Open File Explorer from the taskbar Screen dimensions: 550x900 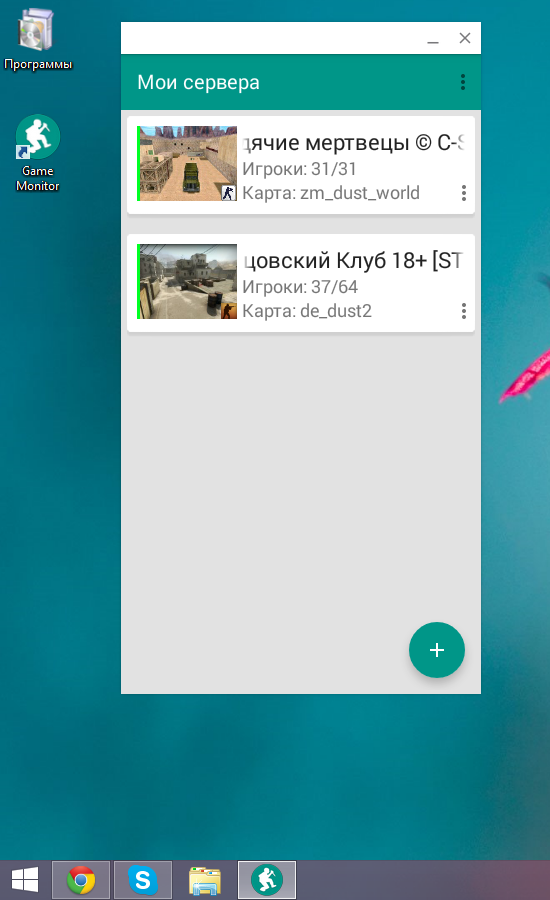pyautogui.click(x=205, y=880)
